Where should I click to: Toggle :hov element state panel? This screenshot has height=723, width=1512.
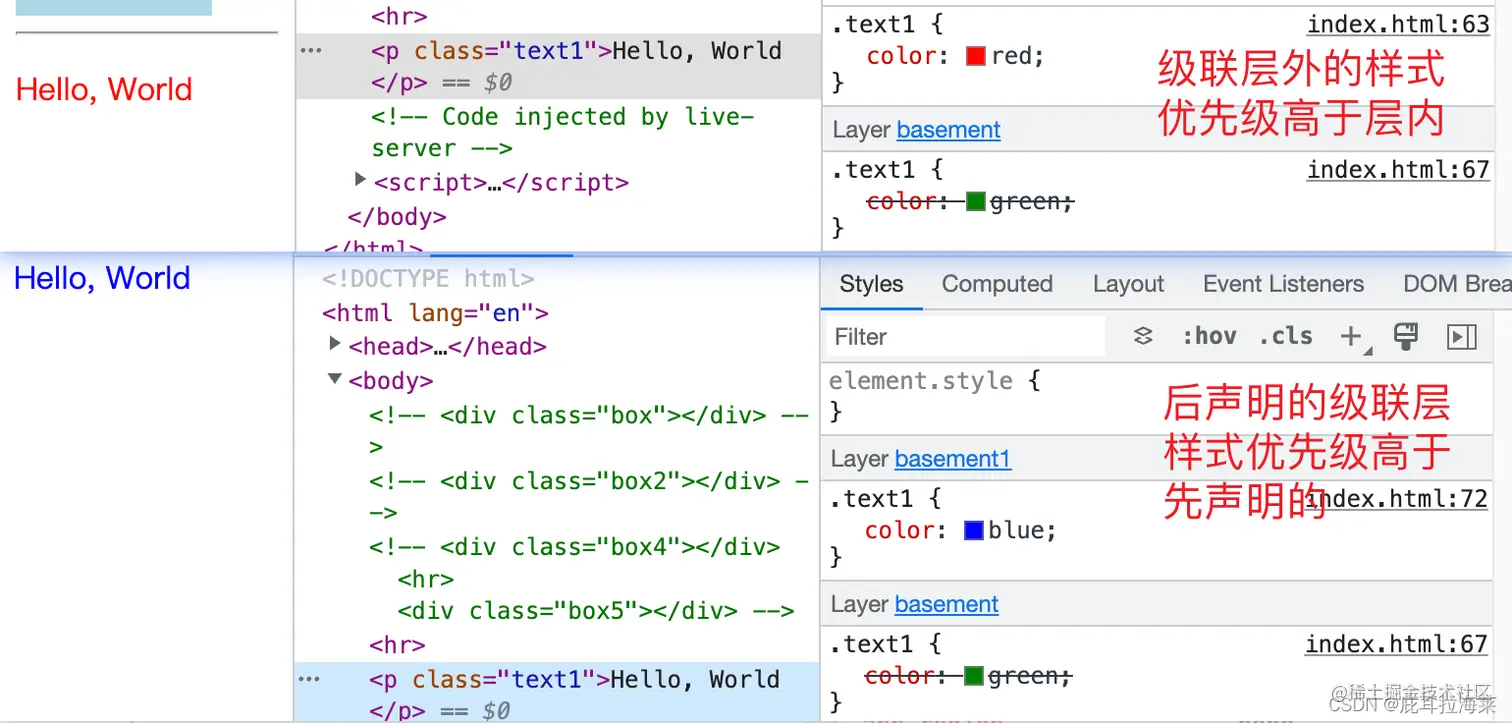pos(1208,337)
